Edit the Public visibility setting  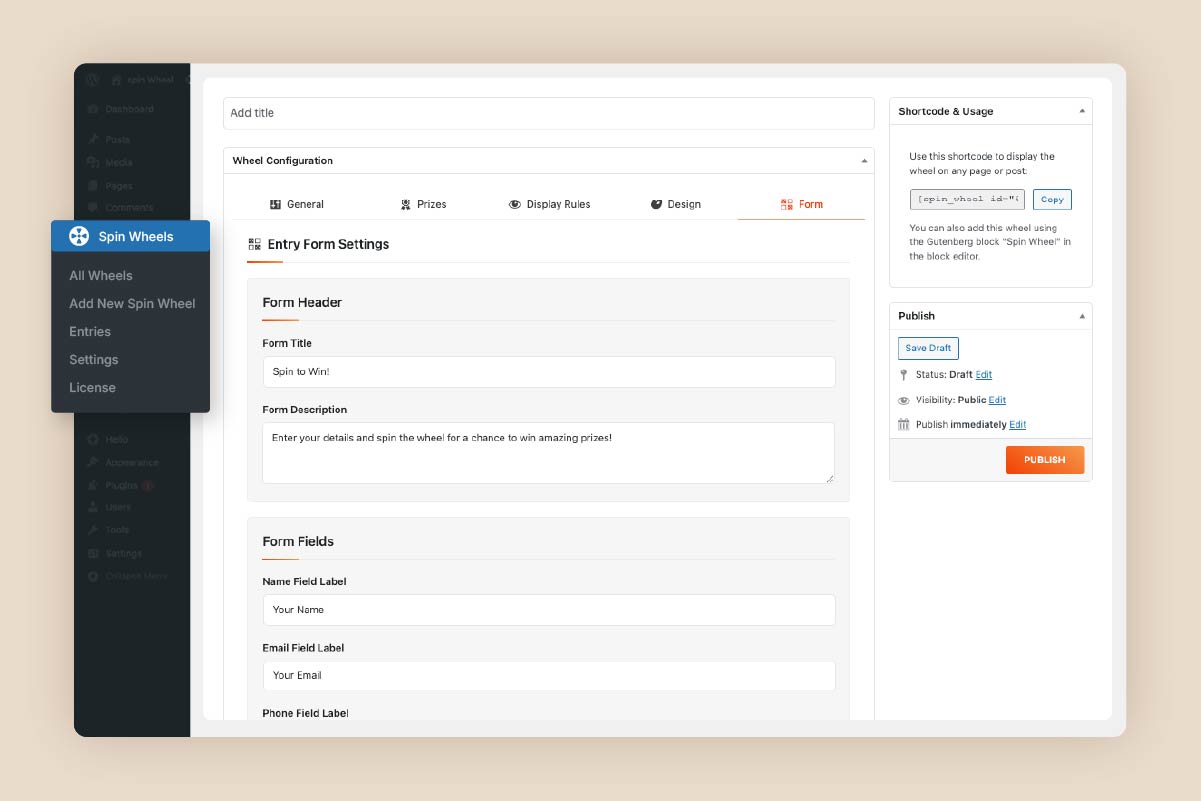tap(996, 399)
